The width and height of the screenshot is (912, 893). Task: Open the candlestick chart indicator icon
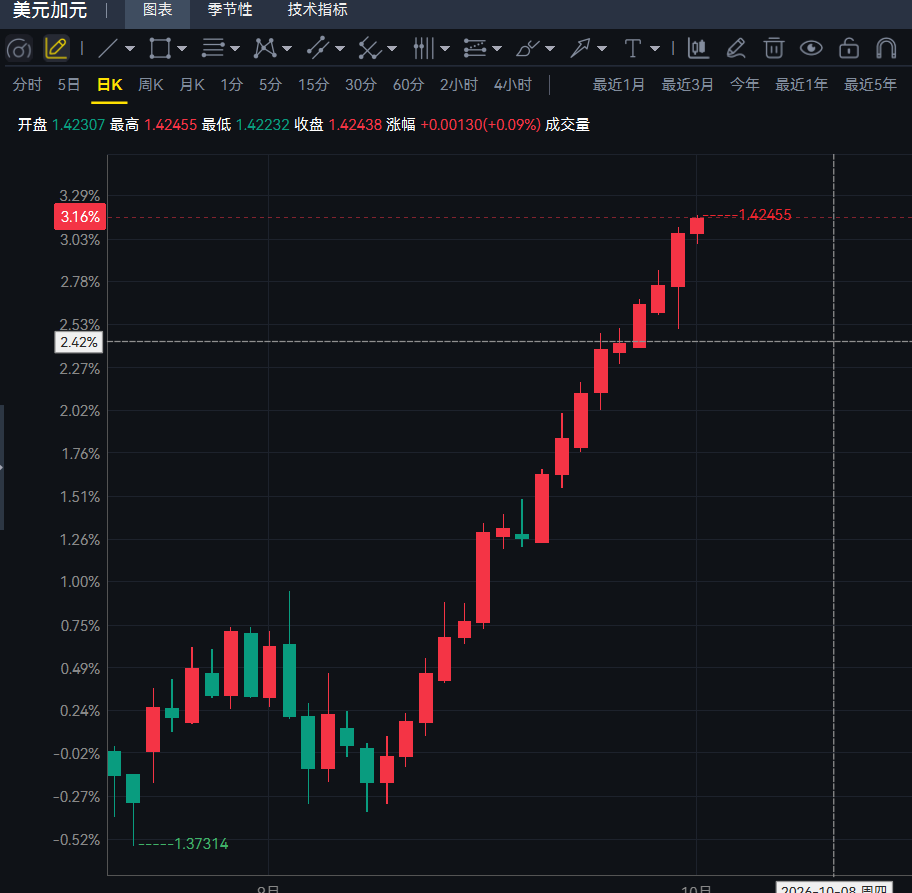tap(698, 48)
